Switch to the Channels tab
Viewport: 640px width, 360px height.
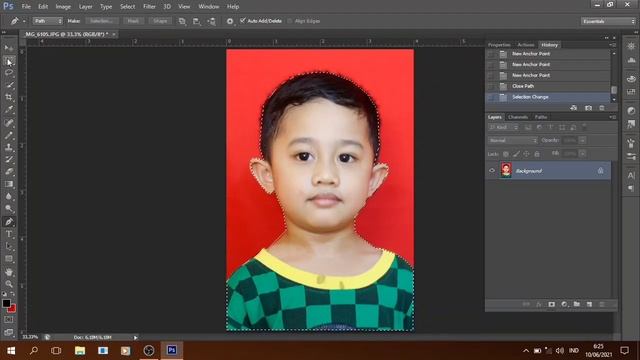click(518, 117)
